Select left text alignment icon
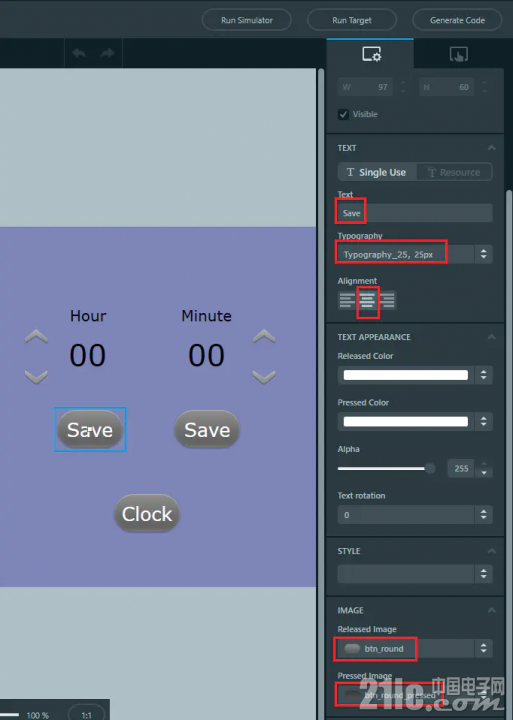The height and width of the screenshot is (720, 513). [x=347, y=300]
